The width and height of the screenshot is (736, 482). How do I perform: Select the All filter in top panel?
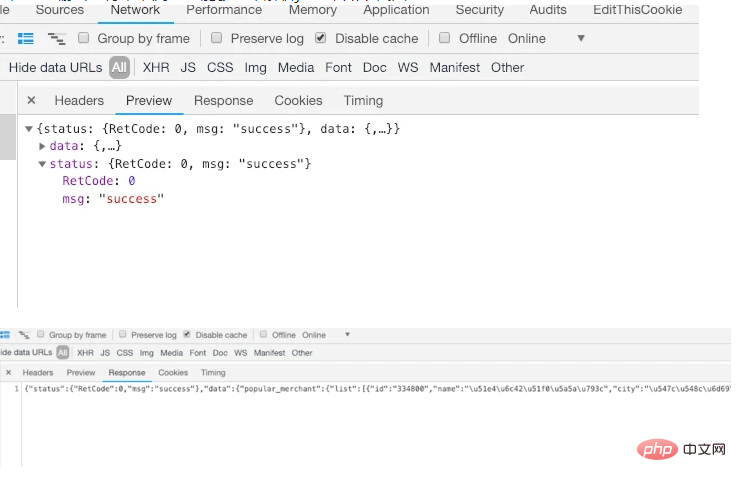point(119,67)
